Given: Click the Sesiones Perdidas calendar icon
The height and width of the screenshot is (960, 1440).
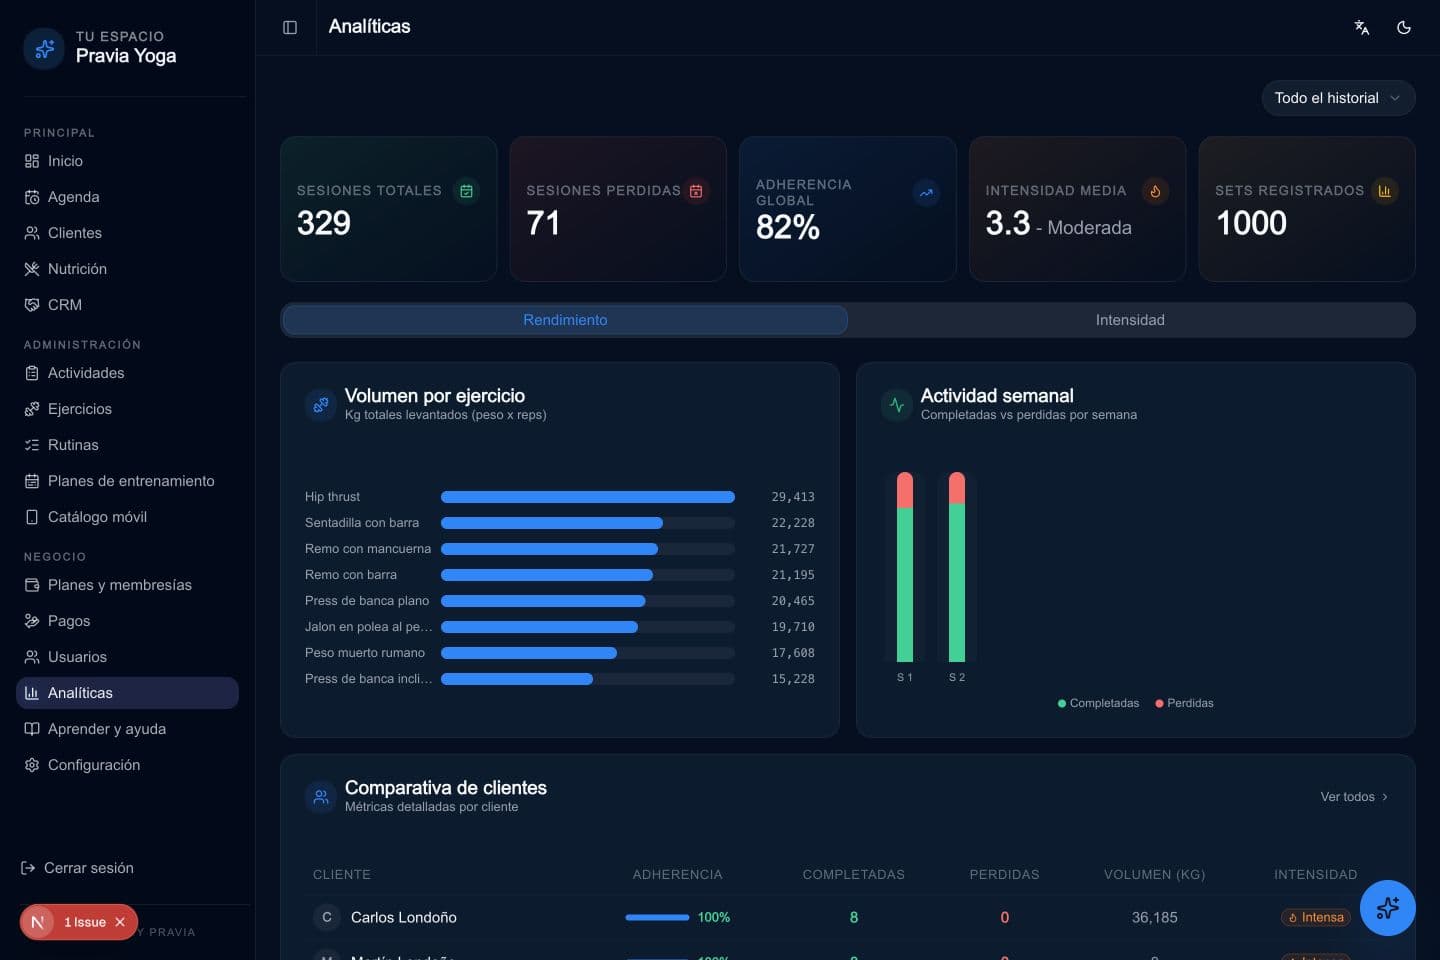Looking at the screenshot, I should 696,191.
